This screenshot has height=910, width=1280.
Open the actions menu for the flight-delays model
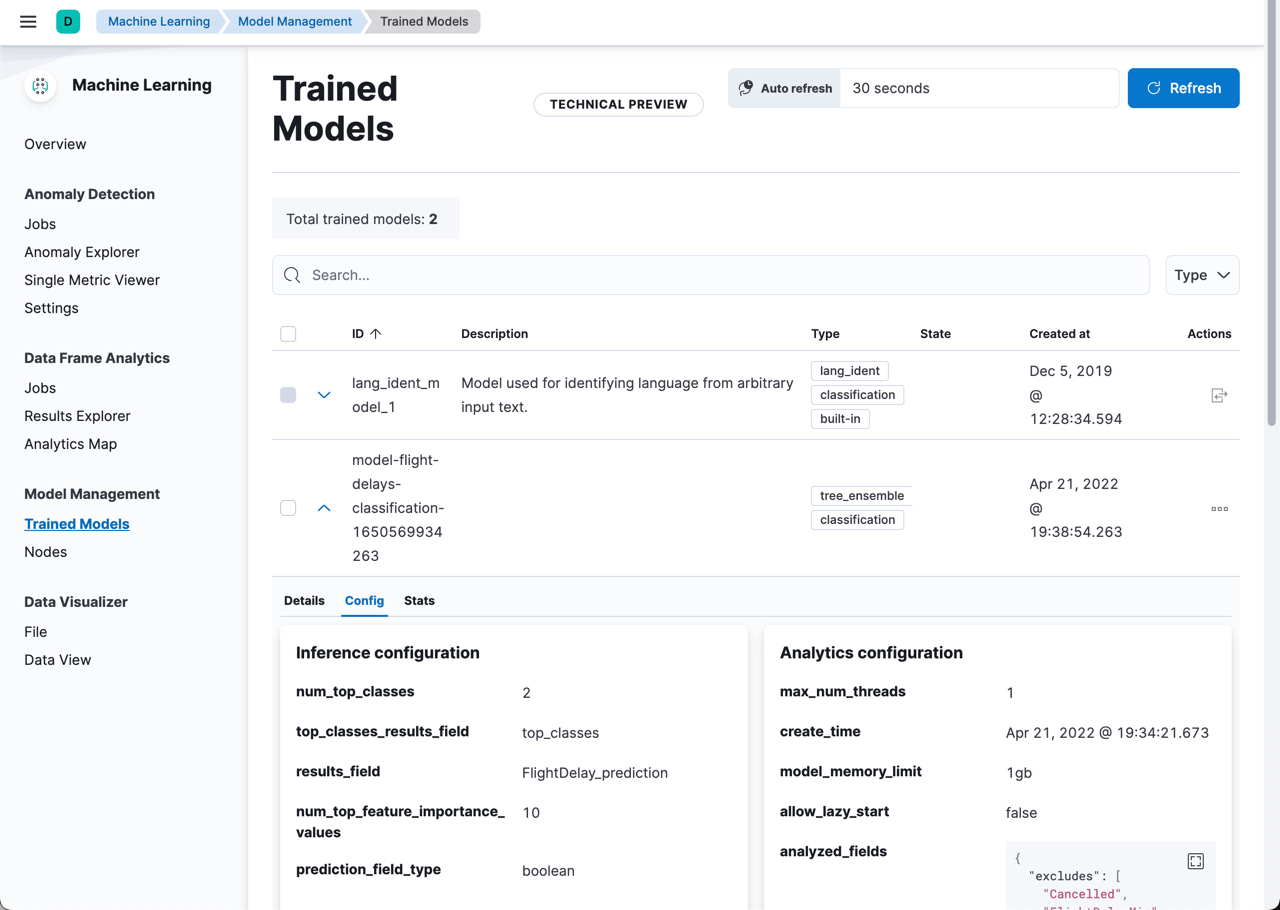(x=1219, y=508)
